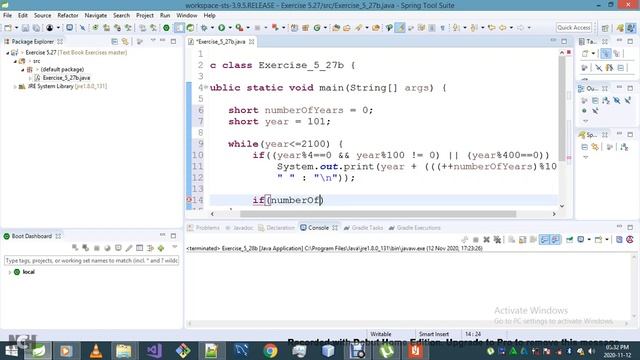
Task: Toggle Show Console on standard output change
Action: point(544,240)
